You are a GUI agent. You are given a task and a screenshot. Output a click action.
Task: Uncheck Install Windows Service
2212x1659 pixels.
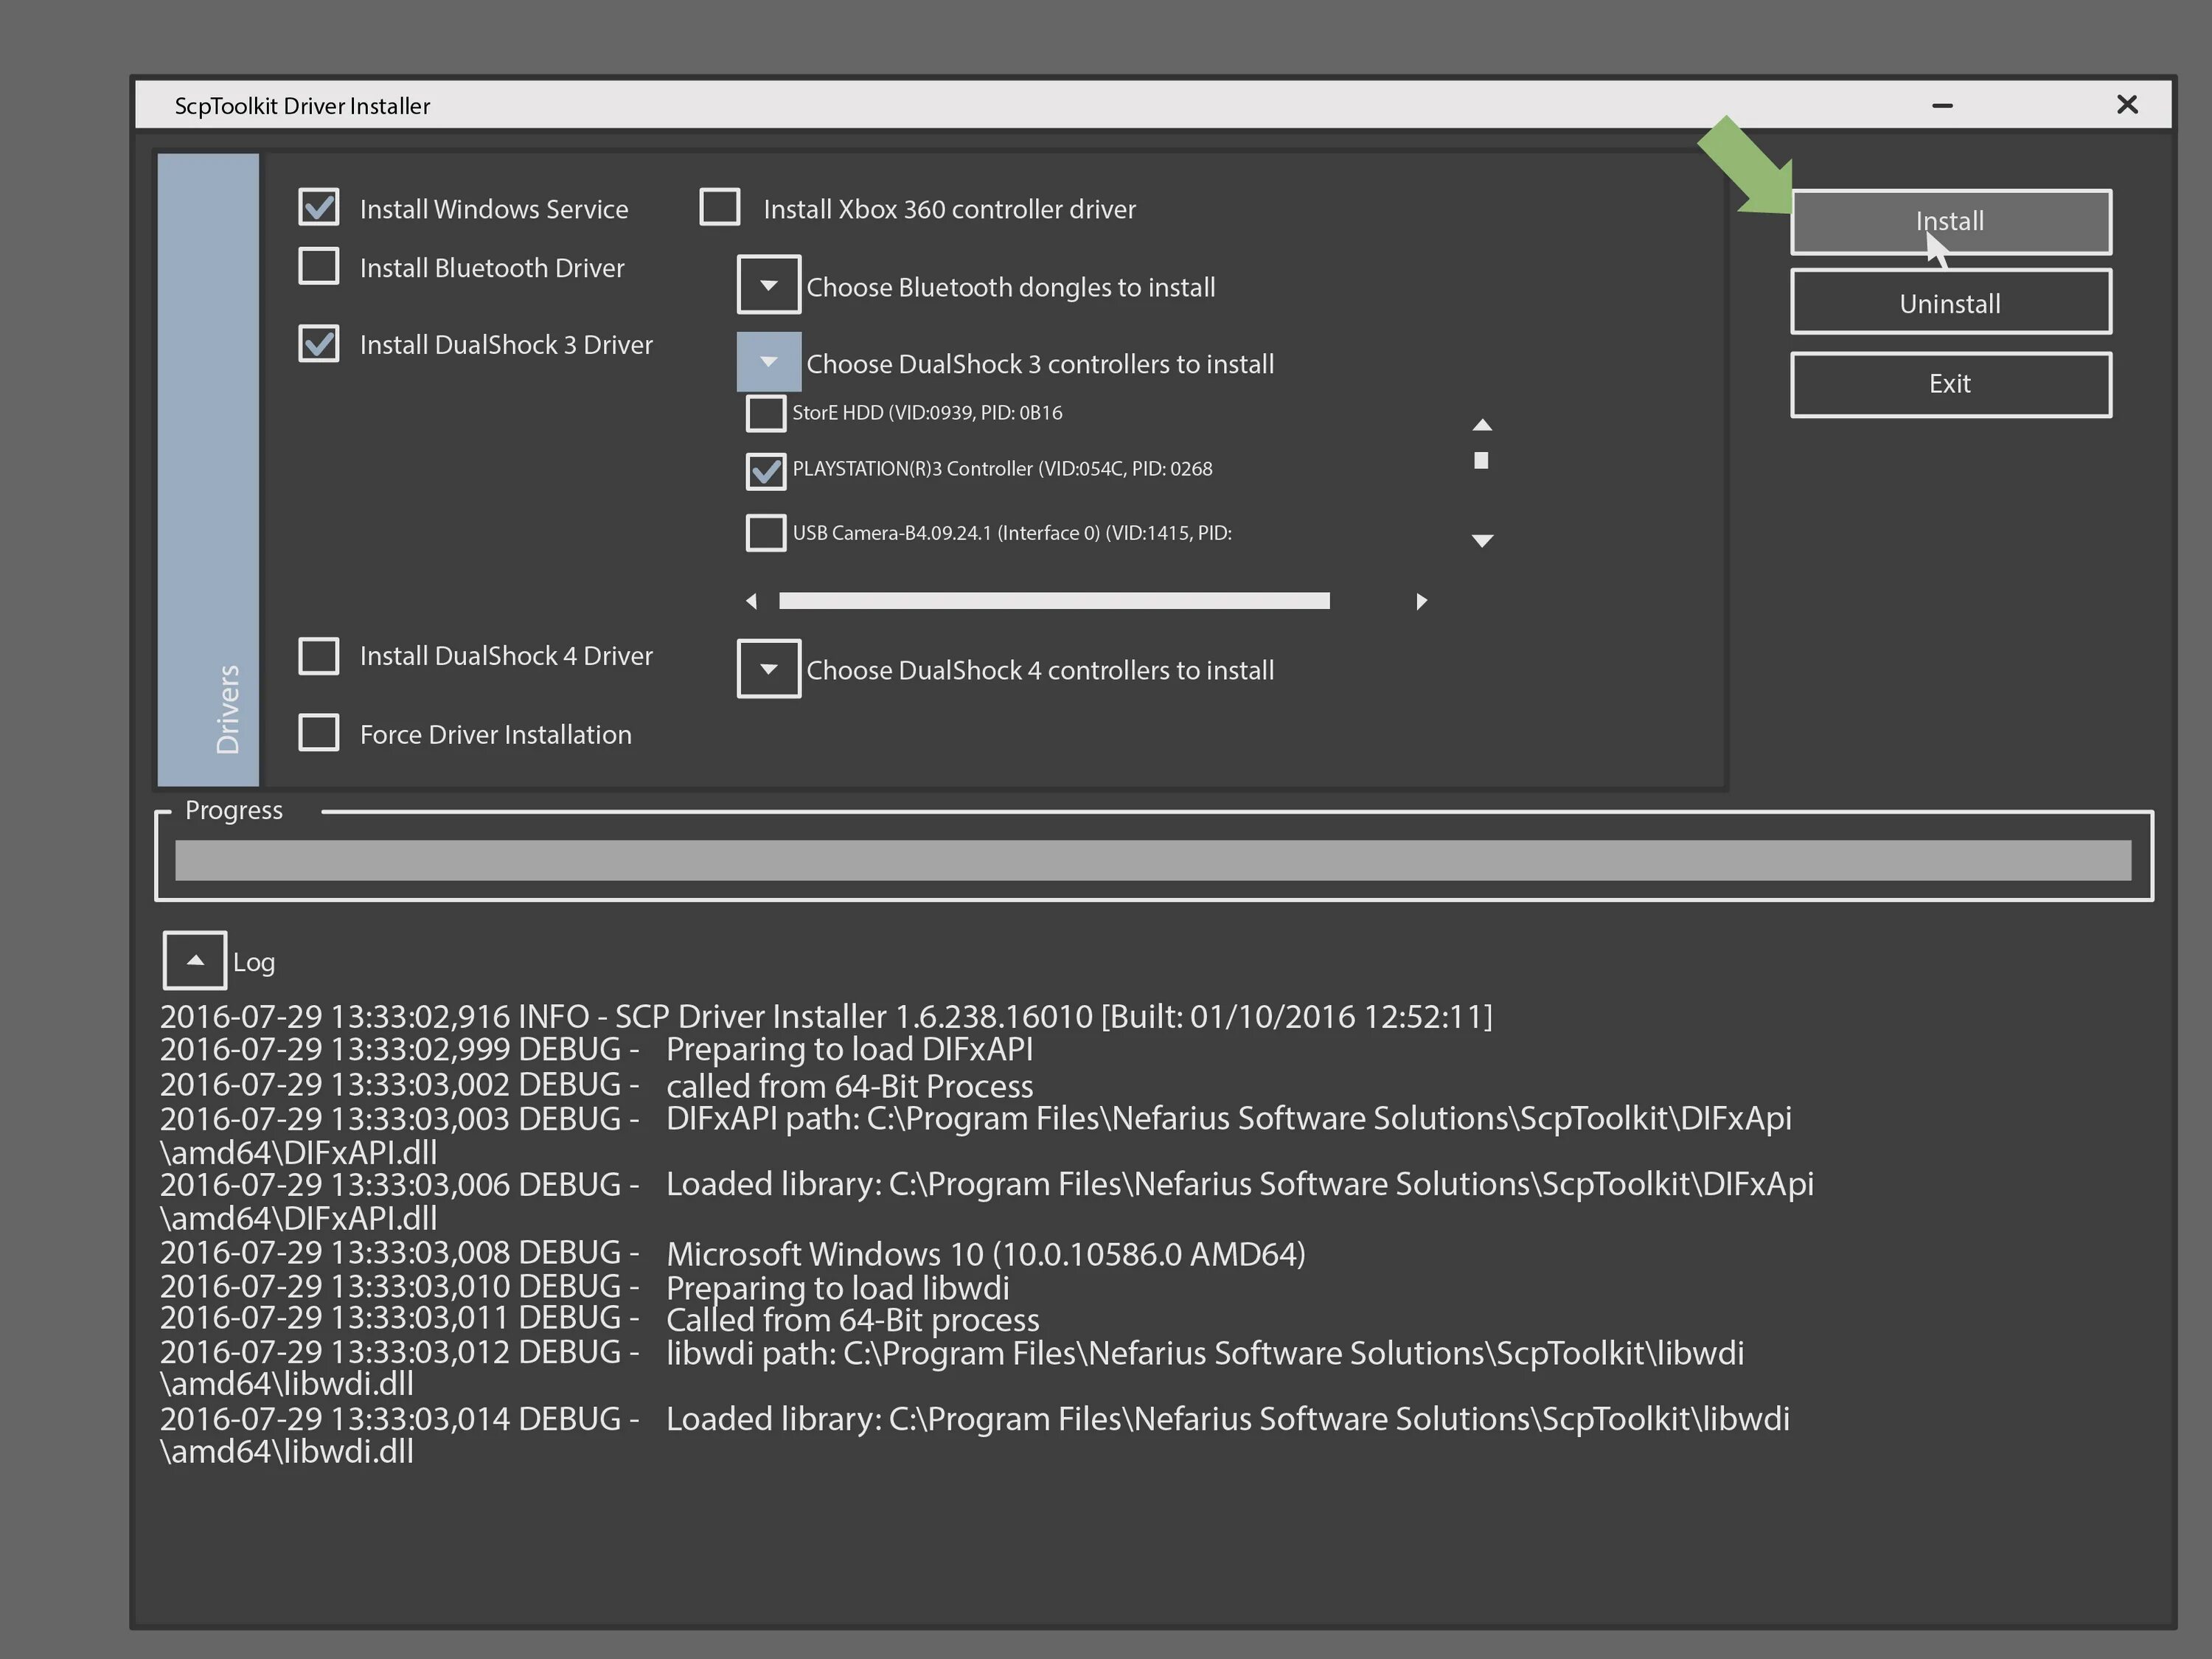pos(319,207)
